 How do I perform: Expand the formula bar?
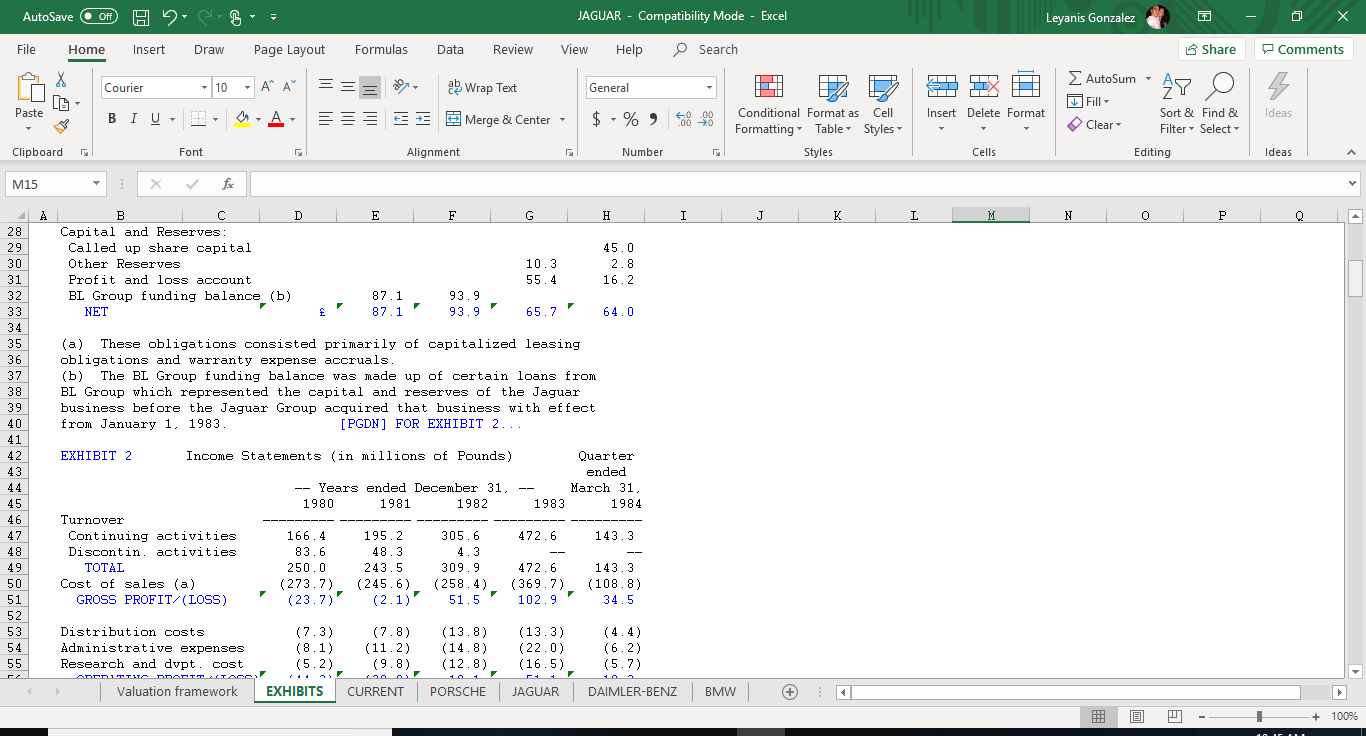coord(1353,184)
